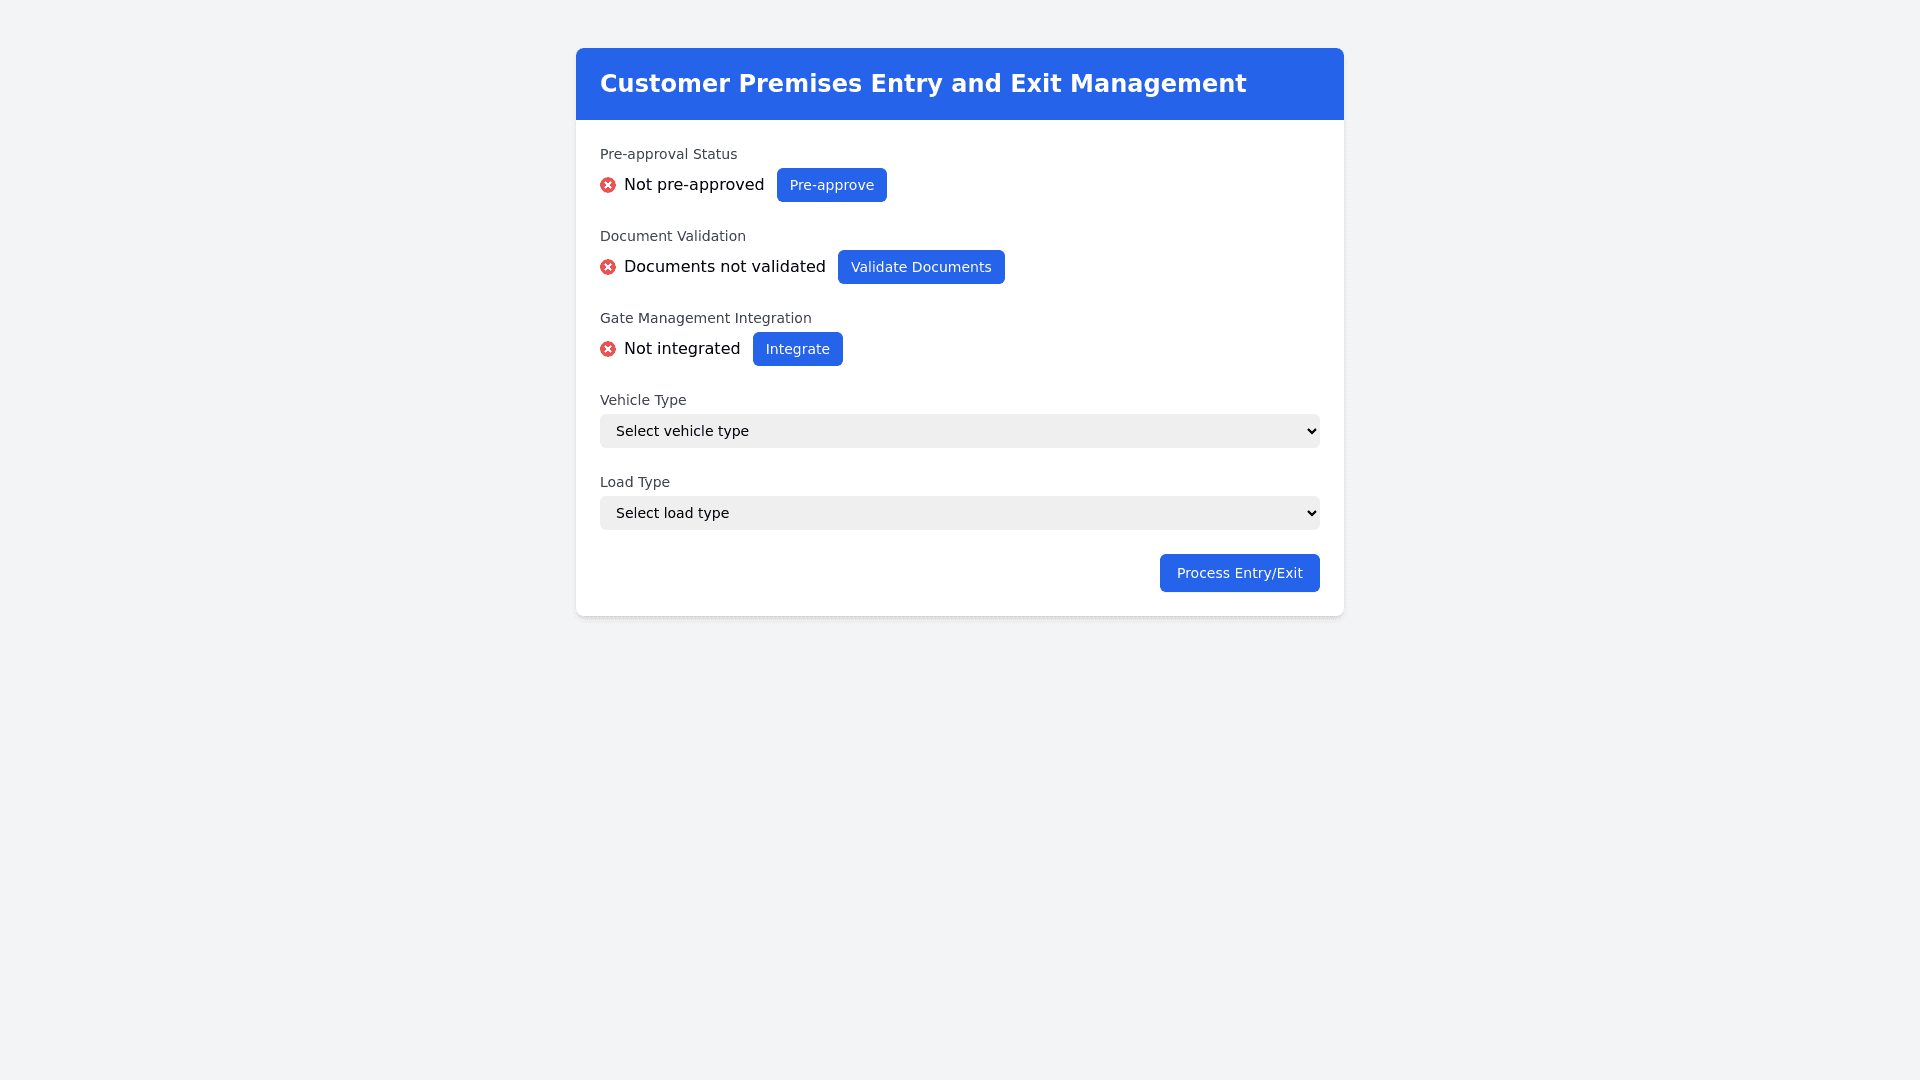Screen dimensions: 1920x1080
Task: Click the Documents not validated status text
Action: [x=724, y=267]
